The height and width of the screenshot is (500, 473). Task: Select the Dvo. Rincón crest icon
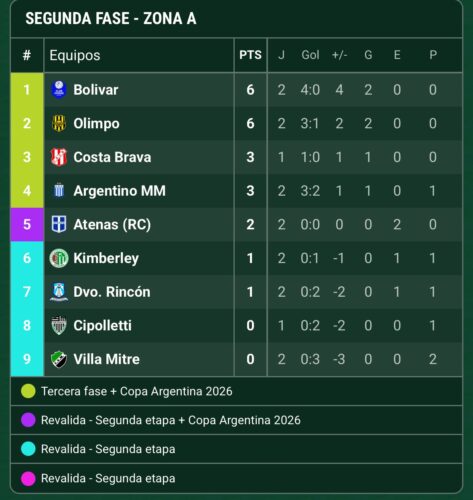[x=59, y=292]
